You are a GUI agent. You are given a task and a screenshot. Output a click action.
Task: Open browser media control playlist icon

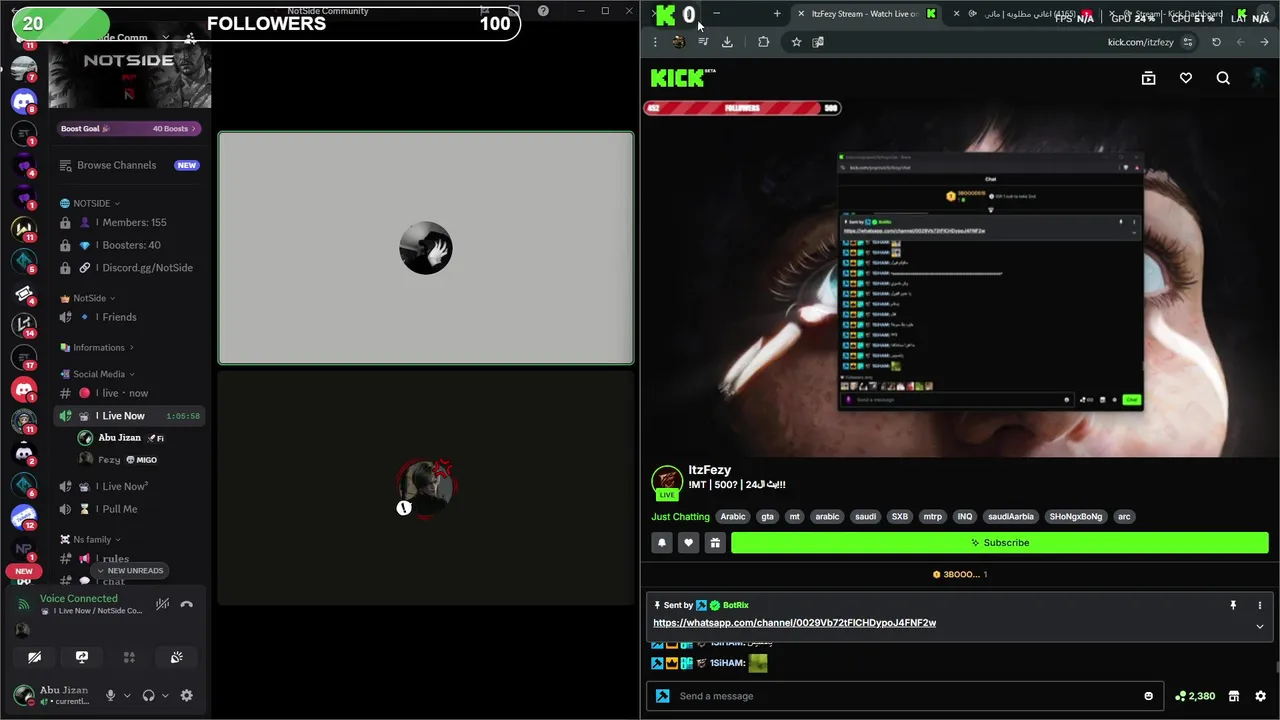703,42
